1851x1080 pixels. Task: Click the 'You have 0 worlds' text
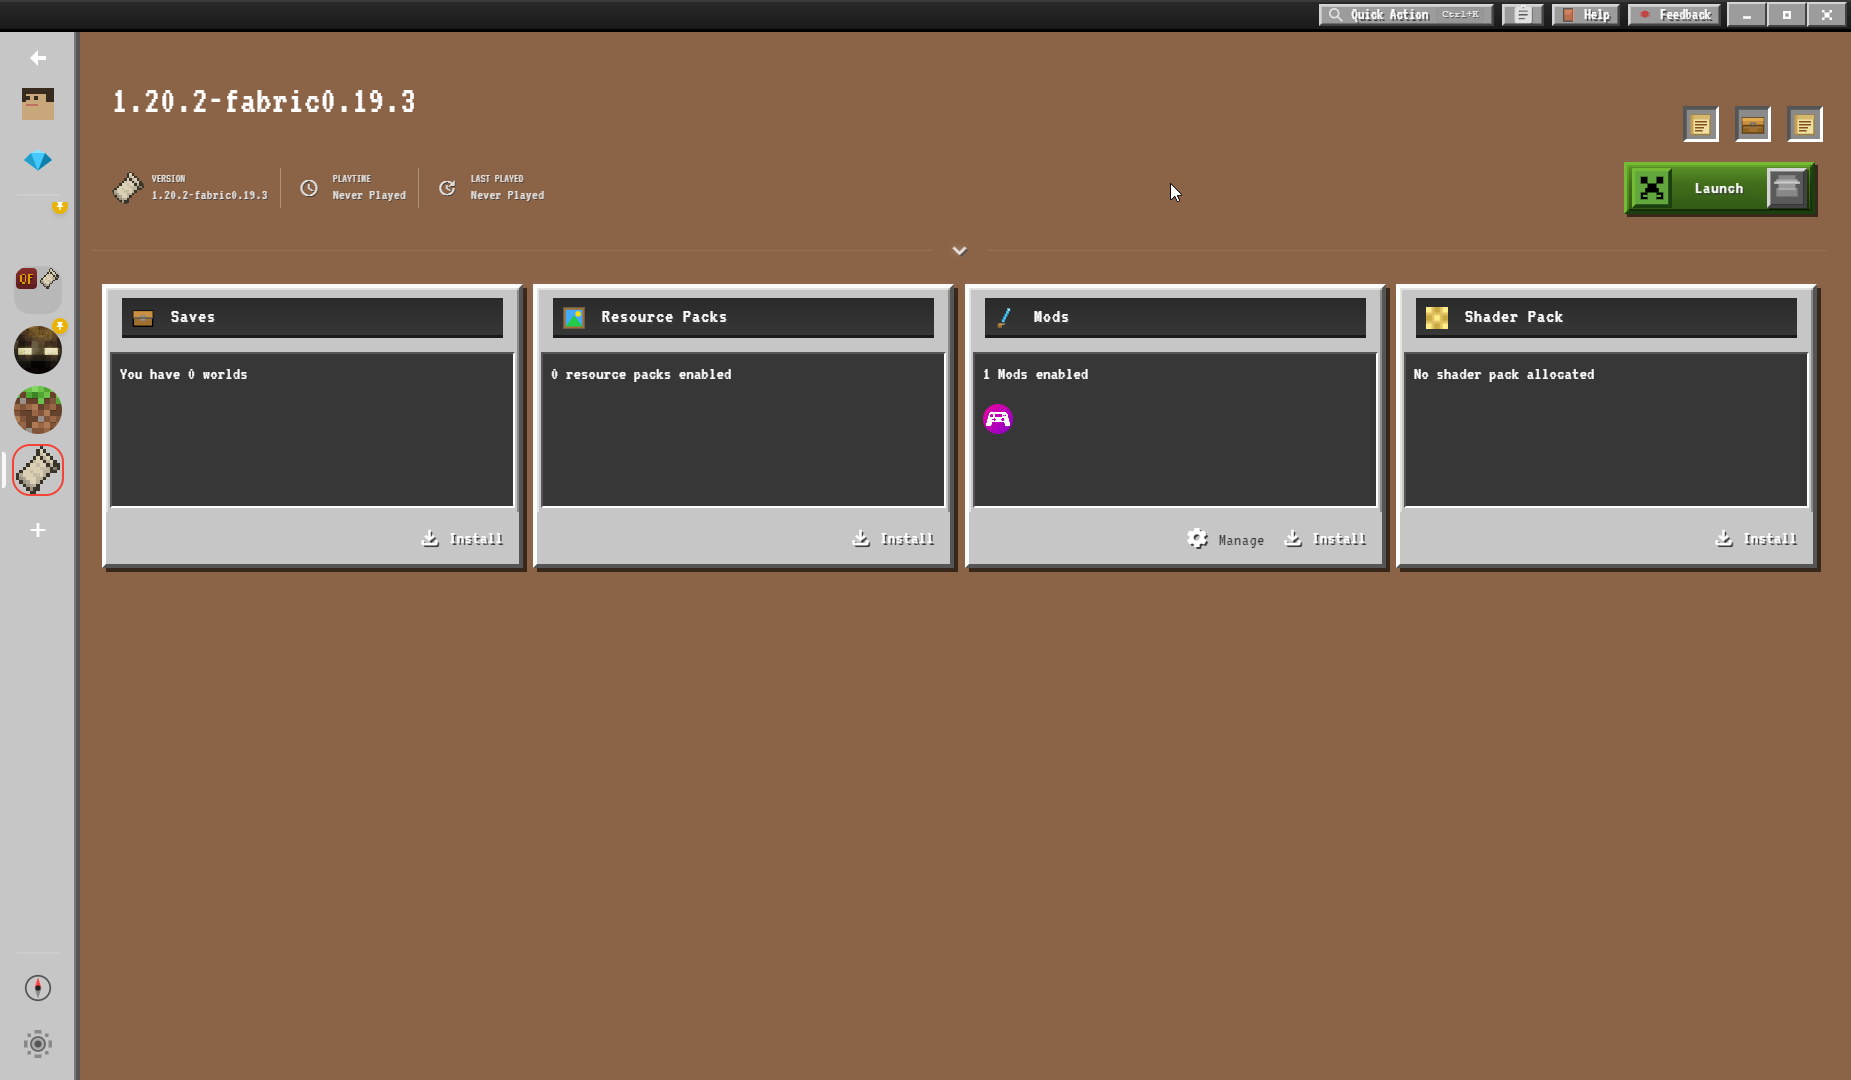(x=183, y=374)
